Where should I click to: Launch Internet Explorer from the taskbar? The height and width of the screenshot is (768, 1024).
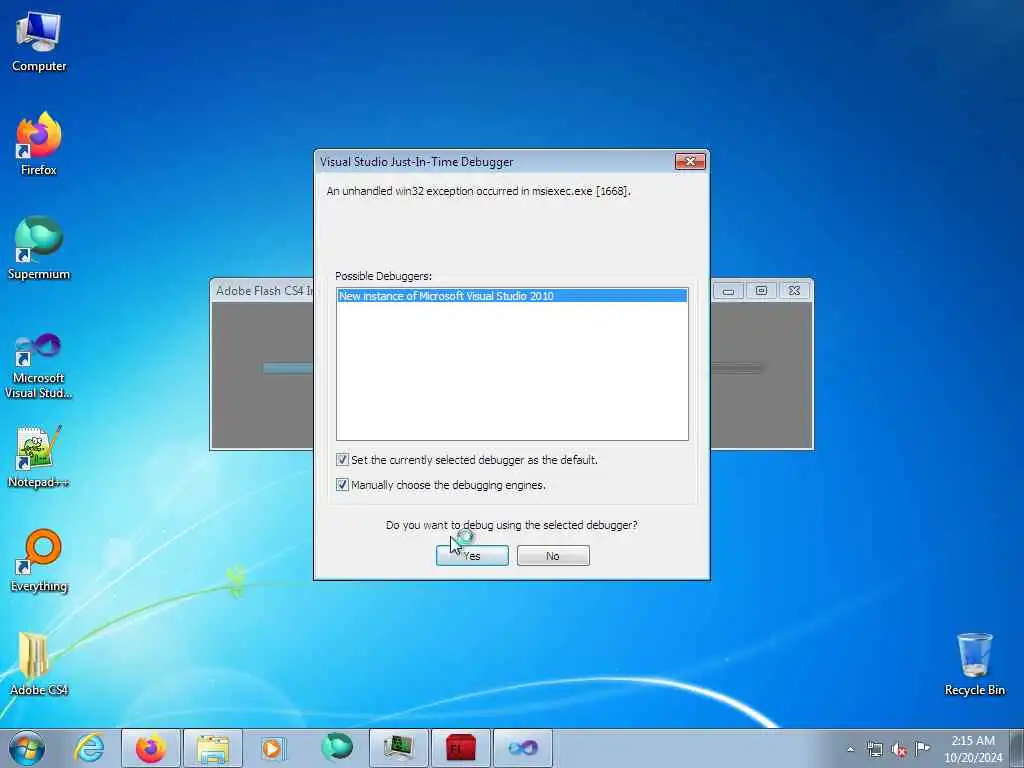pos(88,748)
